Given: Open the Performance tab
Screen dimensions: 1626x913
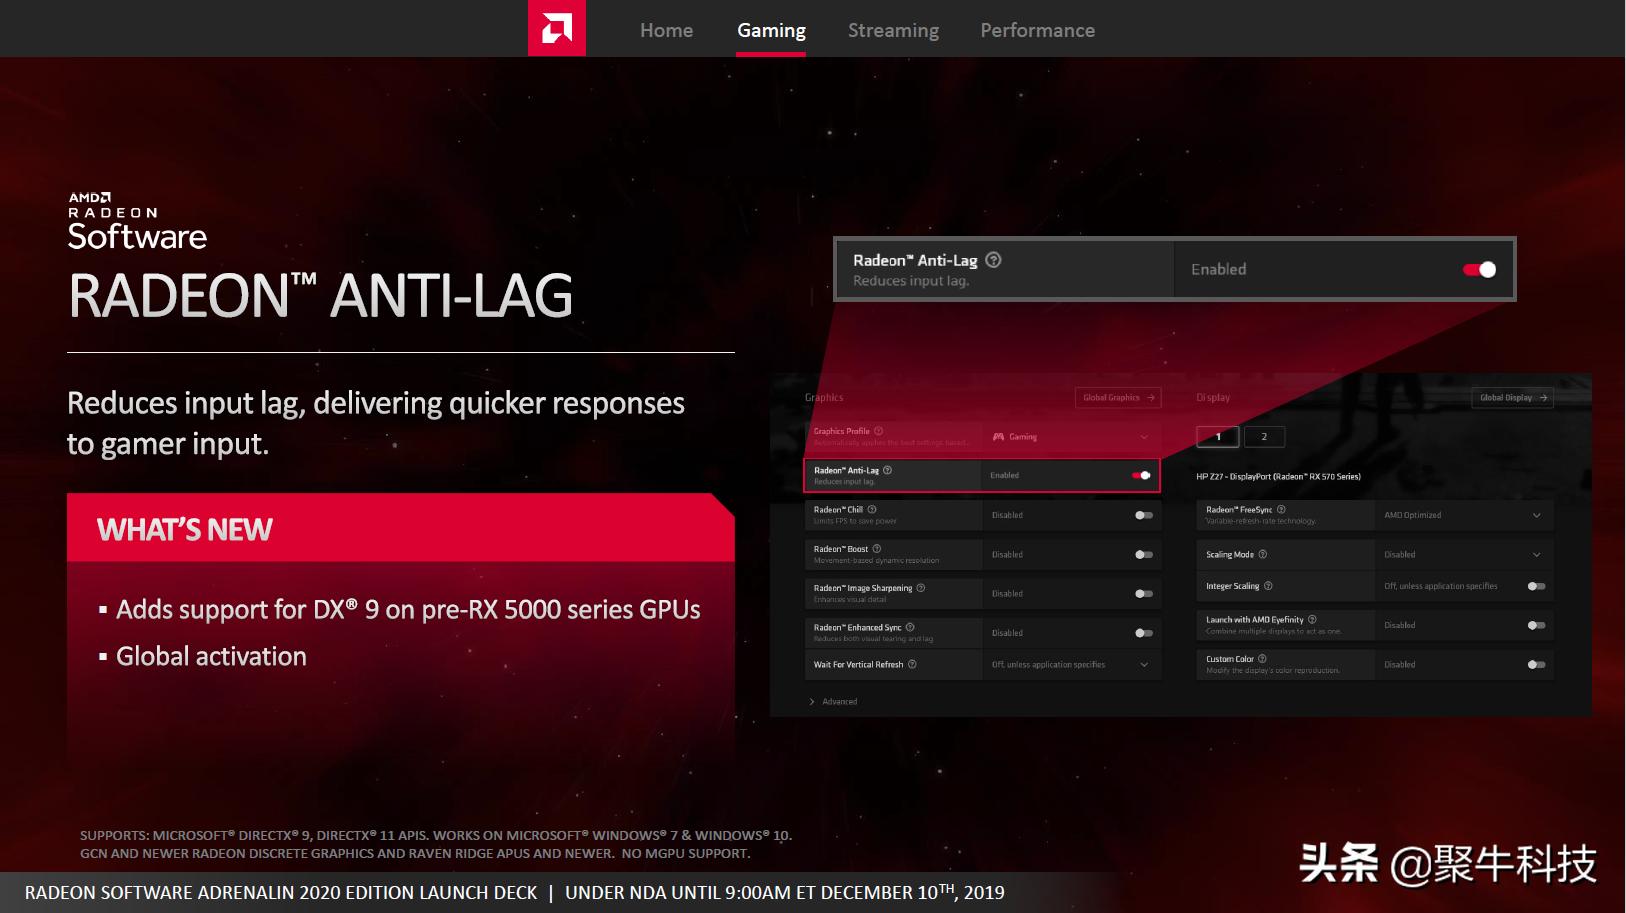Looking at the screenshot, I should [1037, 30].
